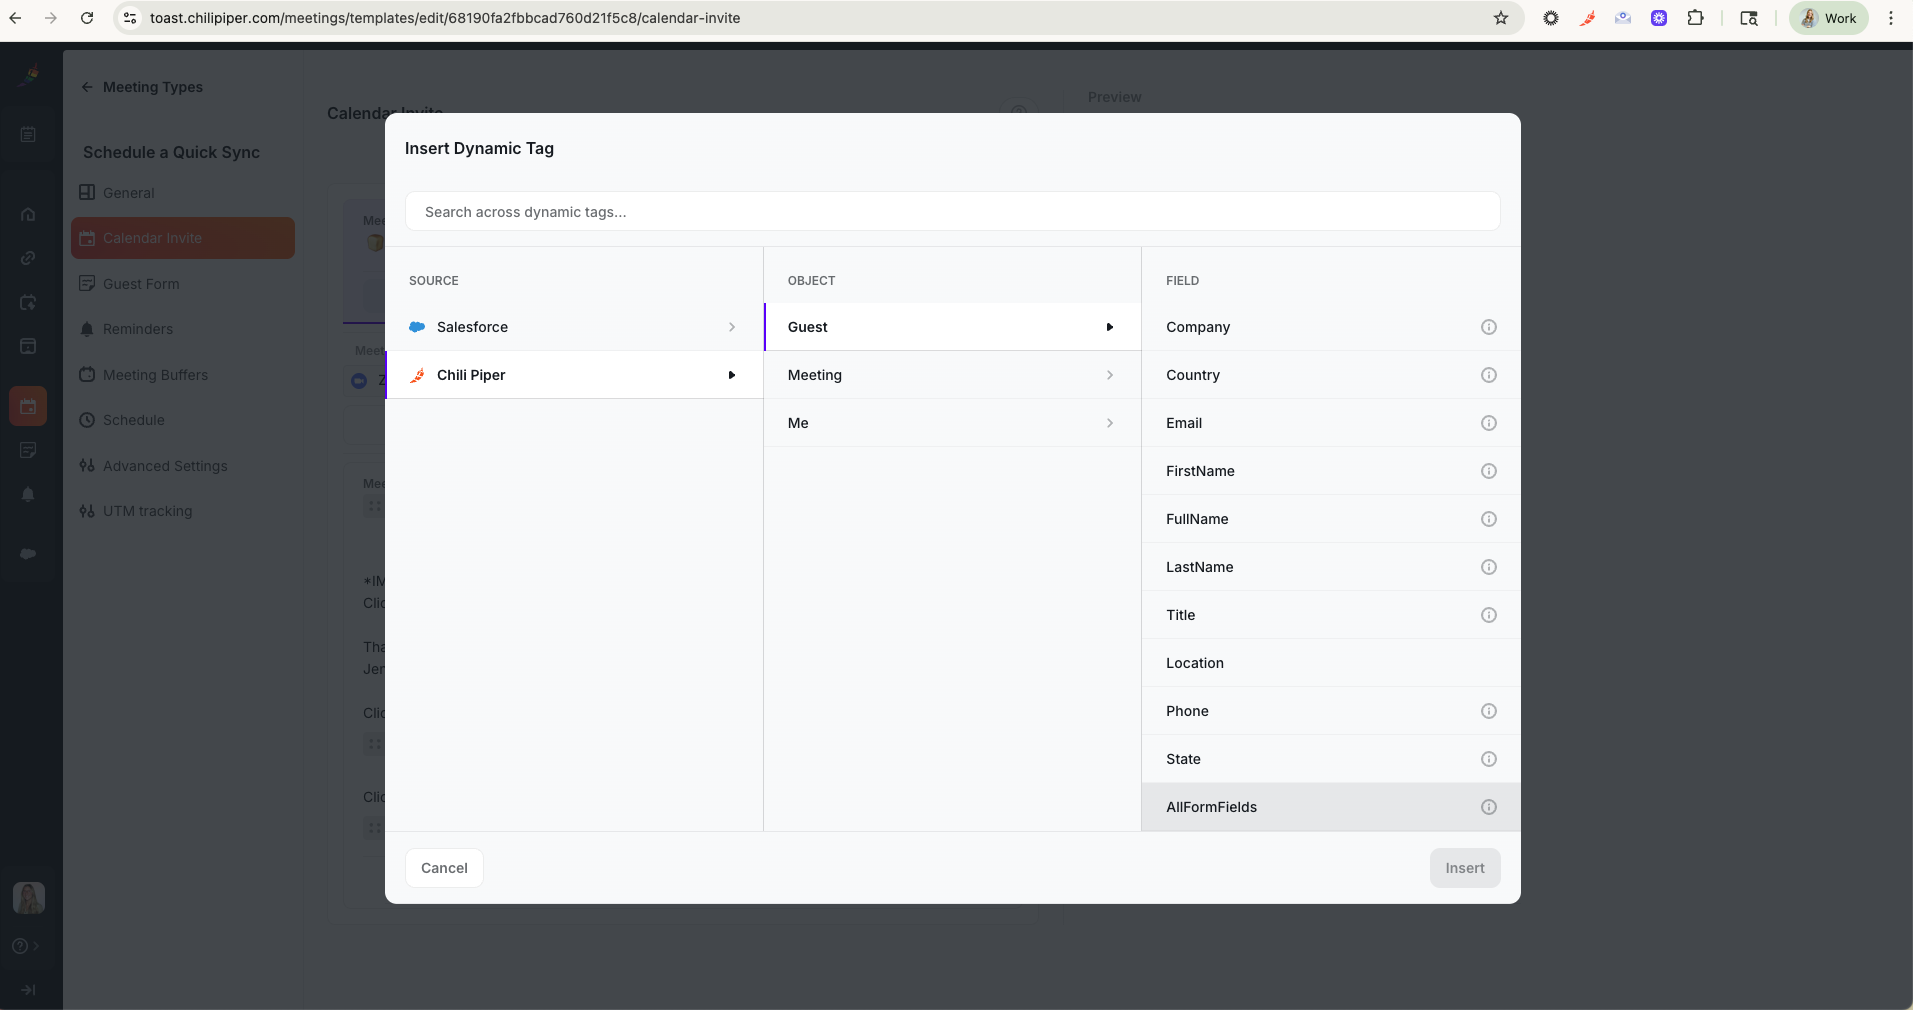Choose the FullName field
This screenshot has width=1913, height=1010.
point(1197,519)
